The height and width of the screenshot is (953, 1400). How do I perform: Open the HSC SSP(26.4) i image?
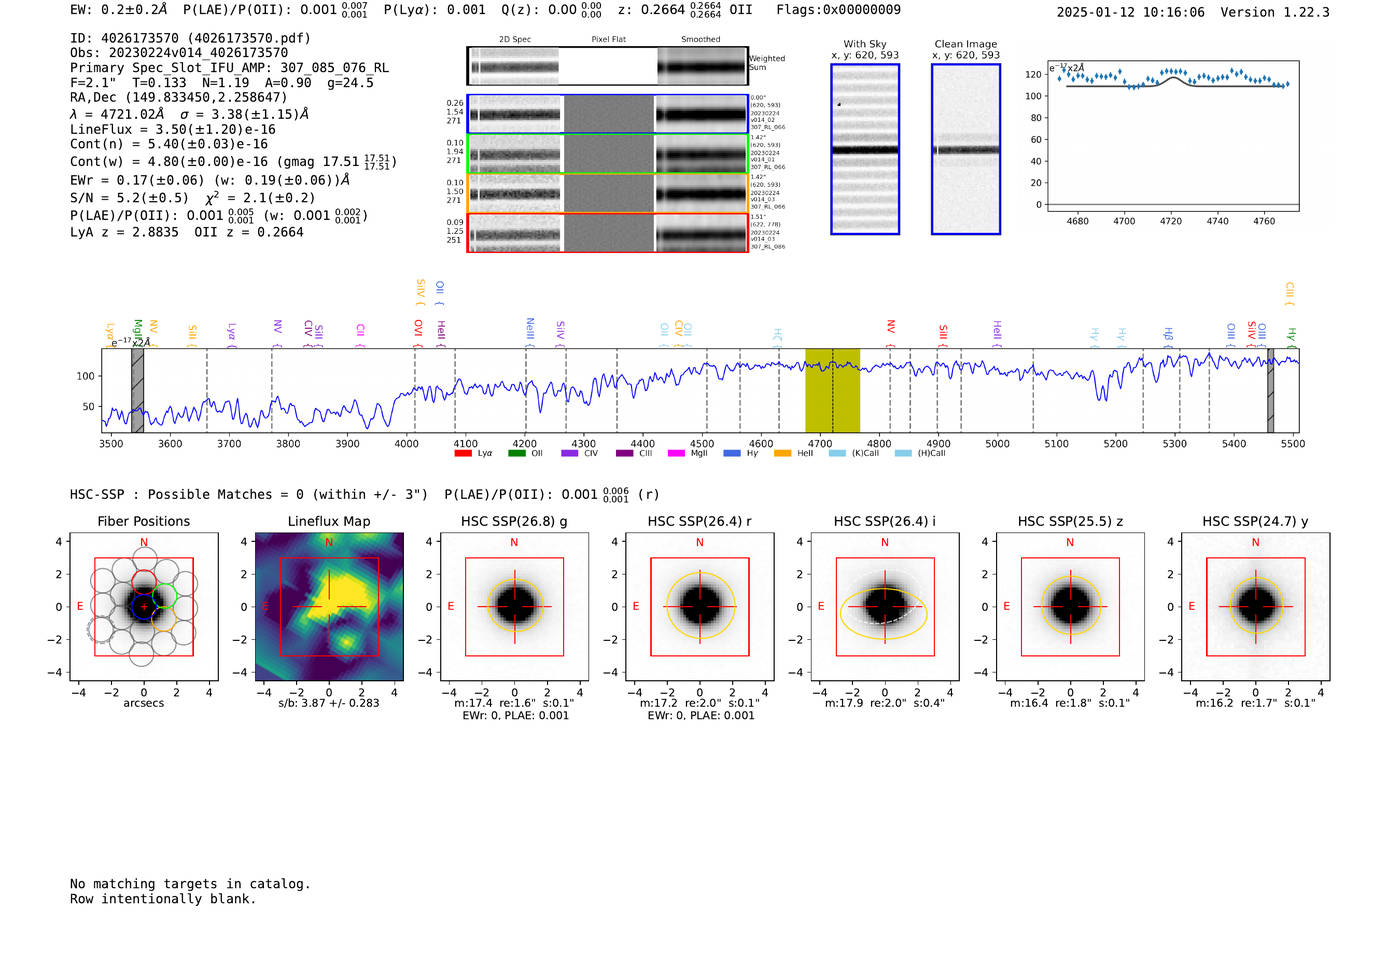click(x=885, y=606)
